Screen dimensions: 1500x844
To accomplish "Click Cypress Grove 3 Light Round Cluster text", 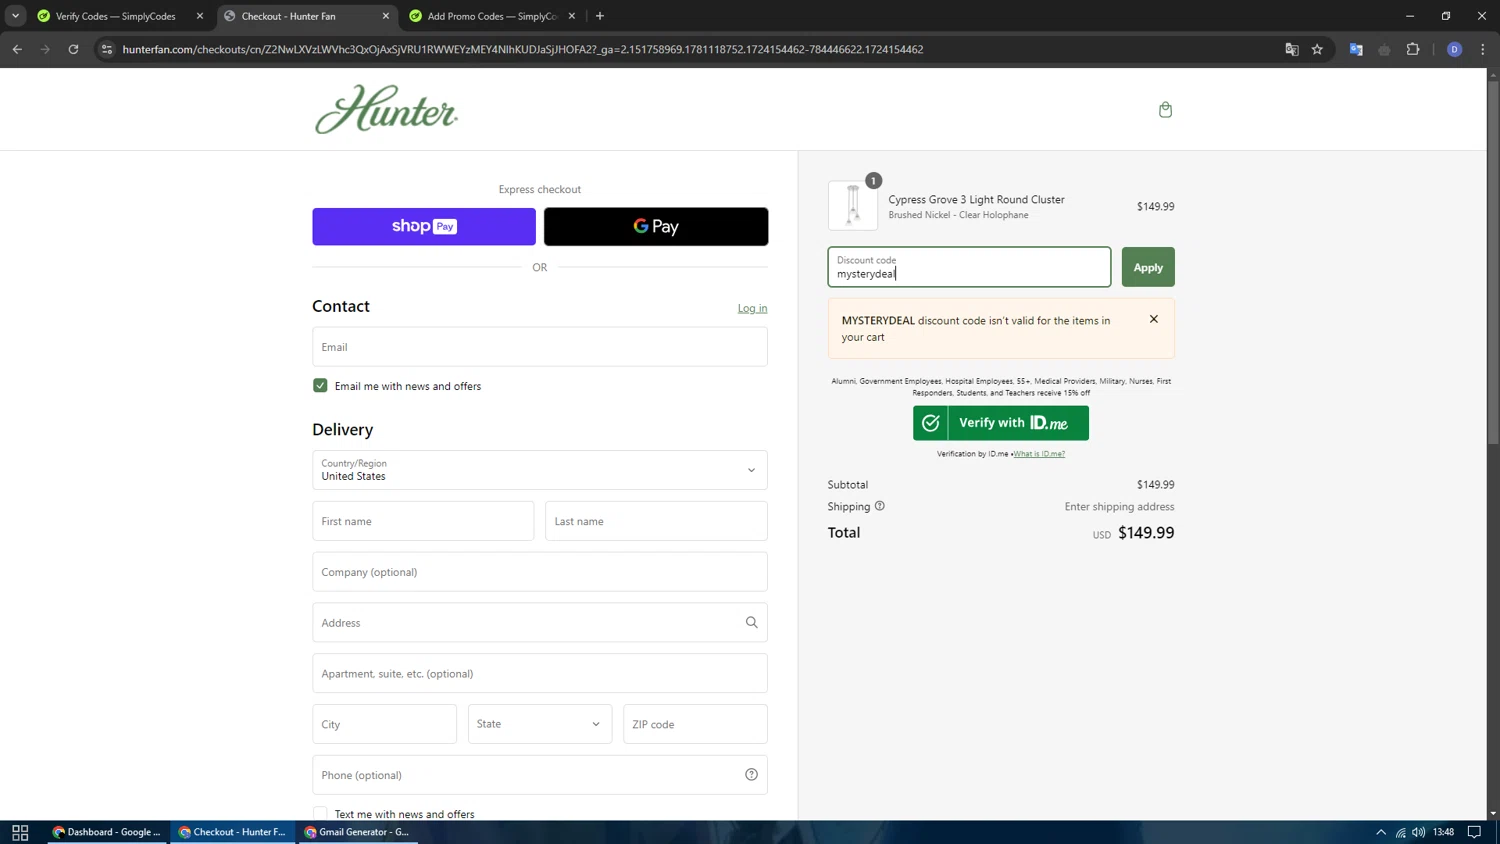I will click(x=976, y=199).
